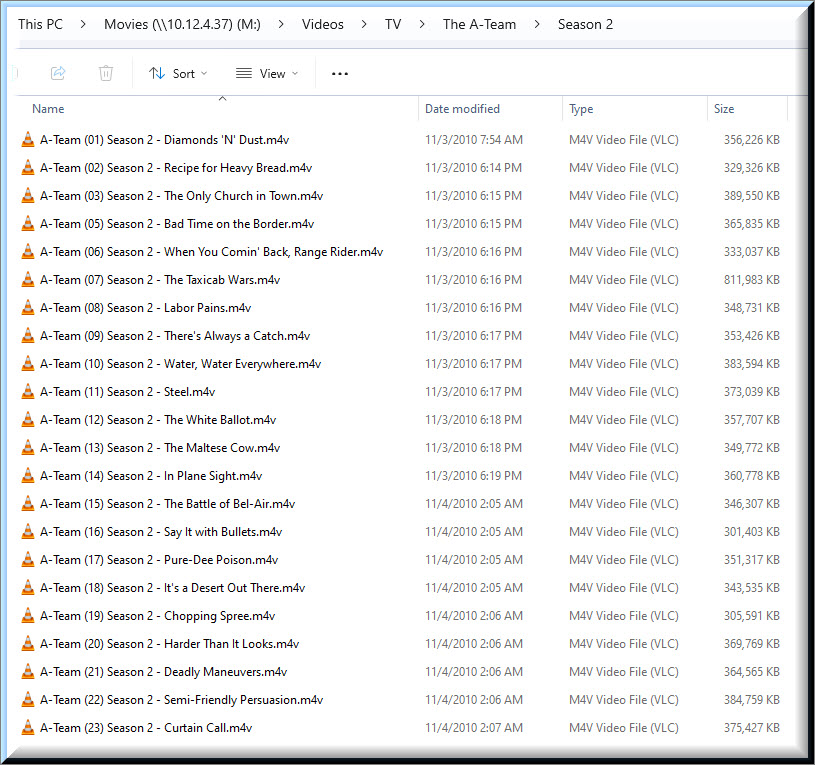Select file name 'Chopping Spree.m4v'
815x765 pixels.
(157, 616)
